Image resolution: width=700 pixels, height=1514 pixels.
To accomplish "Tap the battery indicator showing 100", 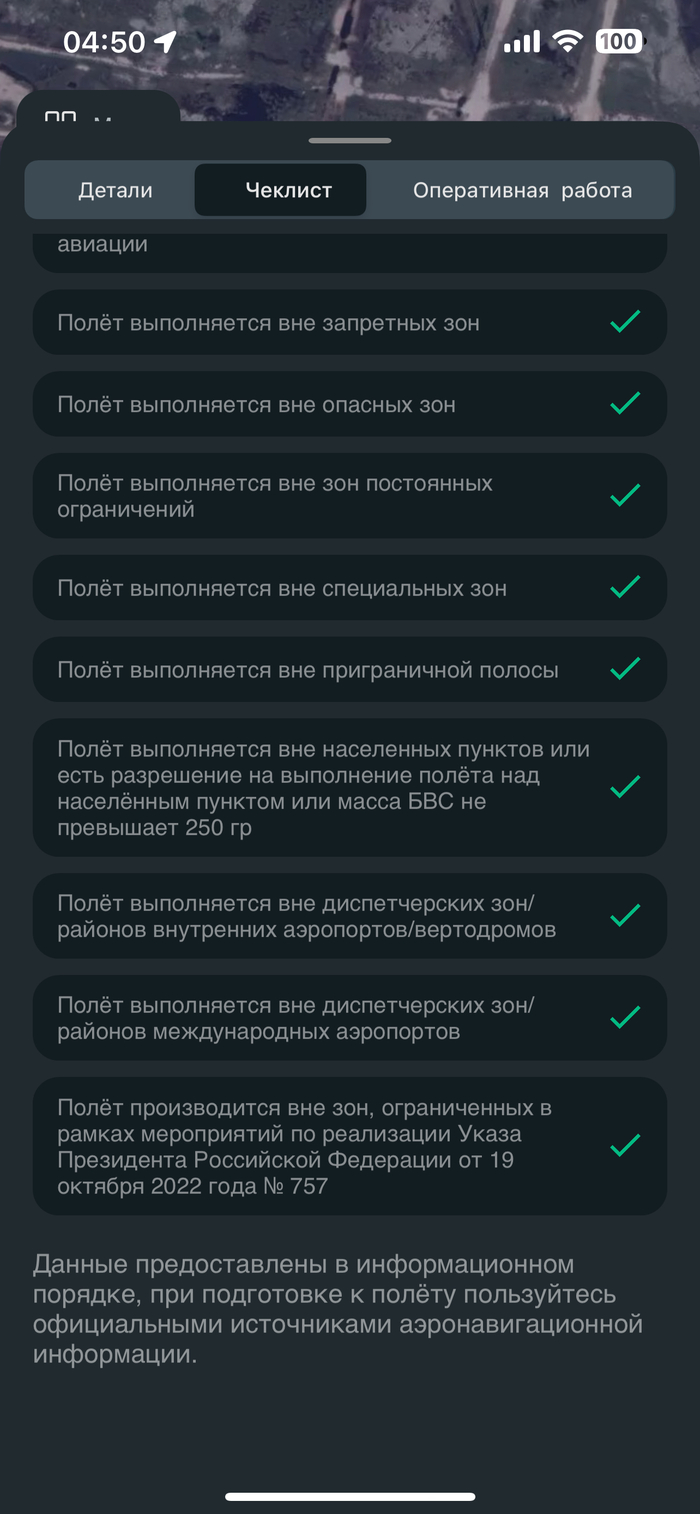I will point(620,41).
